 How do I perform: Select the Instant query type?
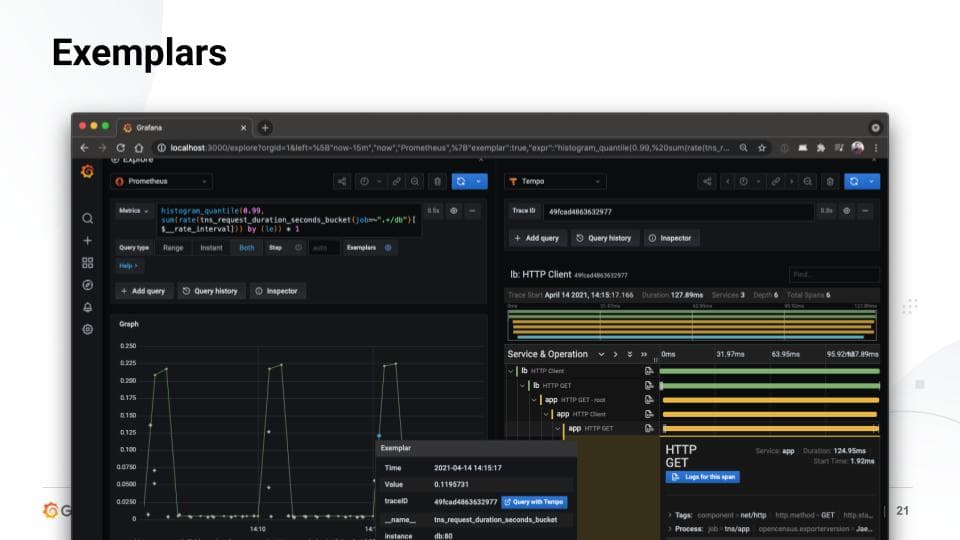pos(211,247)
